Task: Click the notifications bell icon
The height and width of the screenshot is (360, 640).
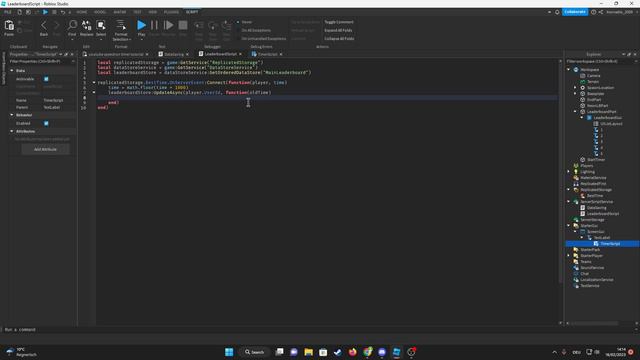Action: pyautogui.click(x=557, y=12)
